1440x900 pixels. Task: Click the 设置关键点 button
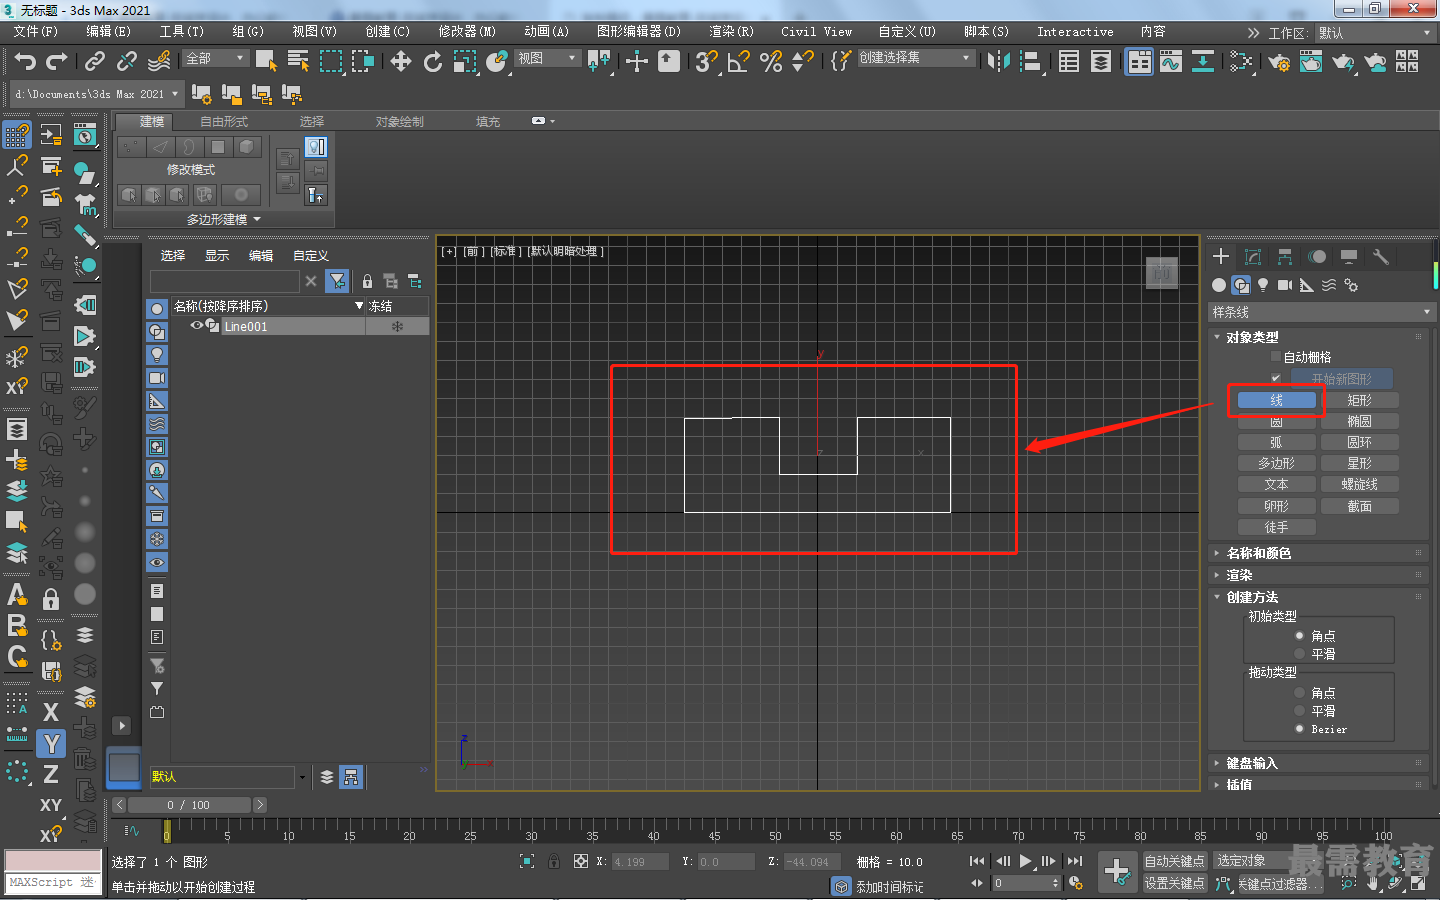coord(1175,883)
